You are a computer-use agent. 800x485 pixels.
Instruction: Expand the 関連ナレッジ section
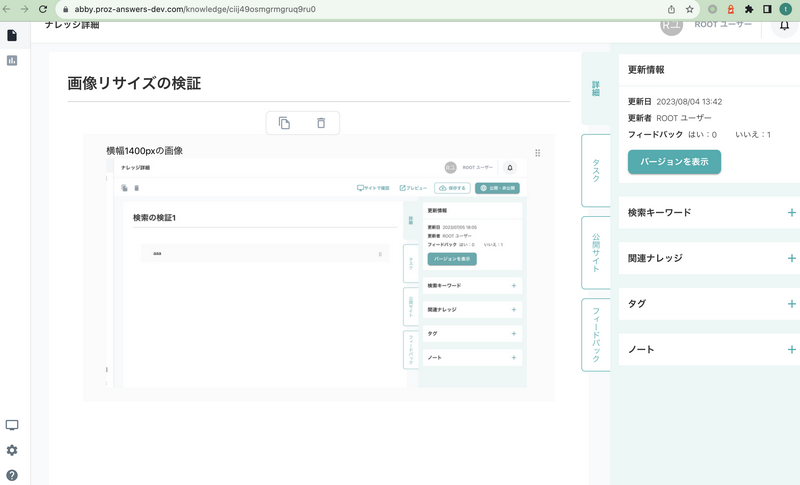791,258
